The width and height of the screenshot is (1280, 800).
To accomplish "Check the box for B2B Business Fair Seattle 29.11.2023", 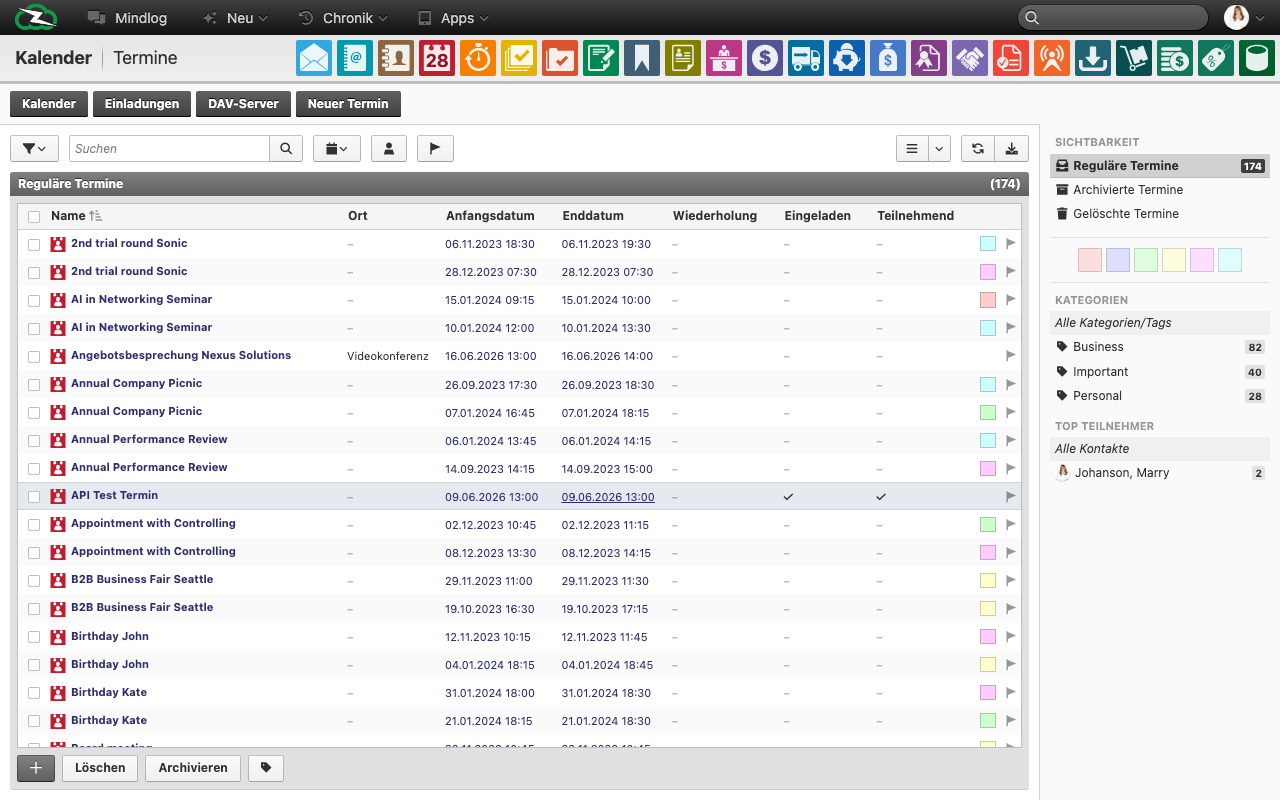I will (x=34, y=580).
